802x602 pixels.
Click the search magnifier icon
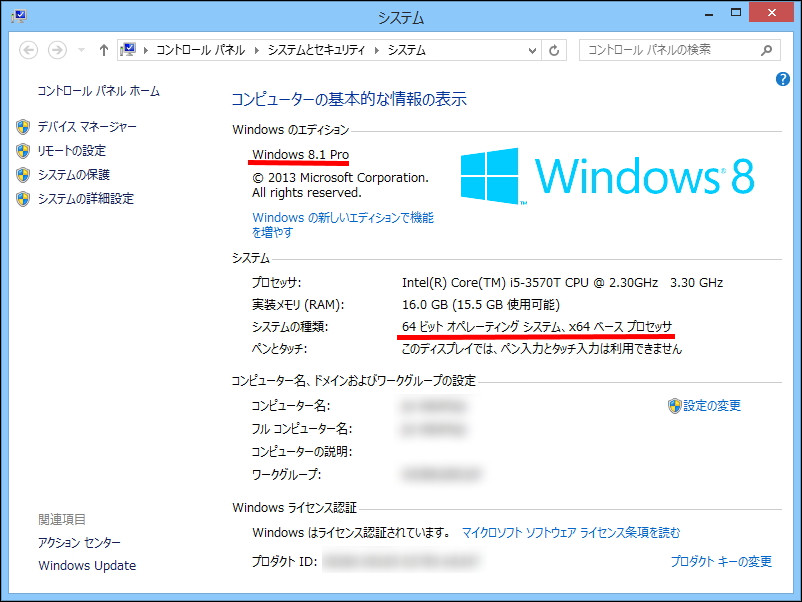[765, 50]
